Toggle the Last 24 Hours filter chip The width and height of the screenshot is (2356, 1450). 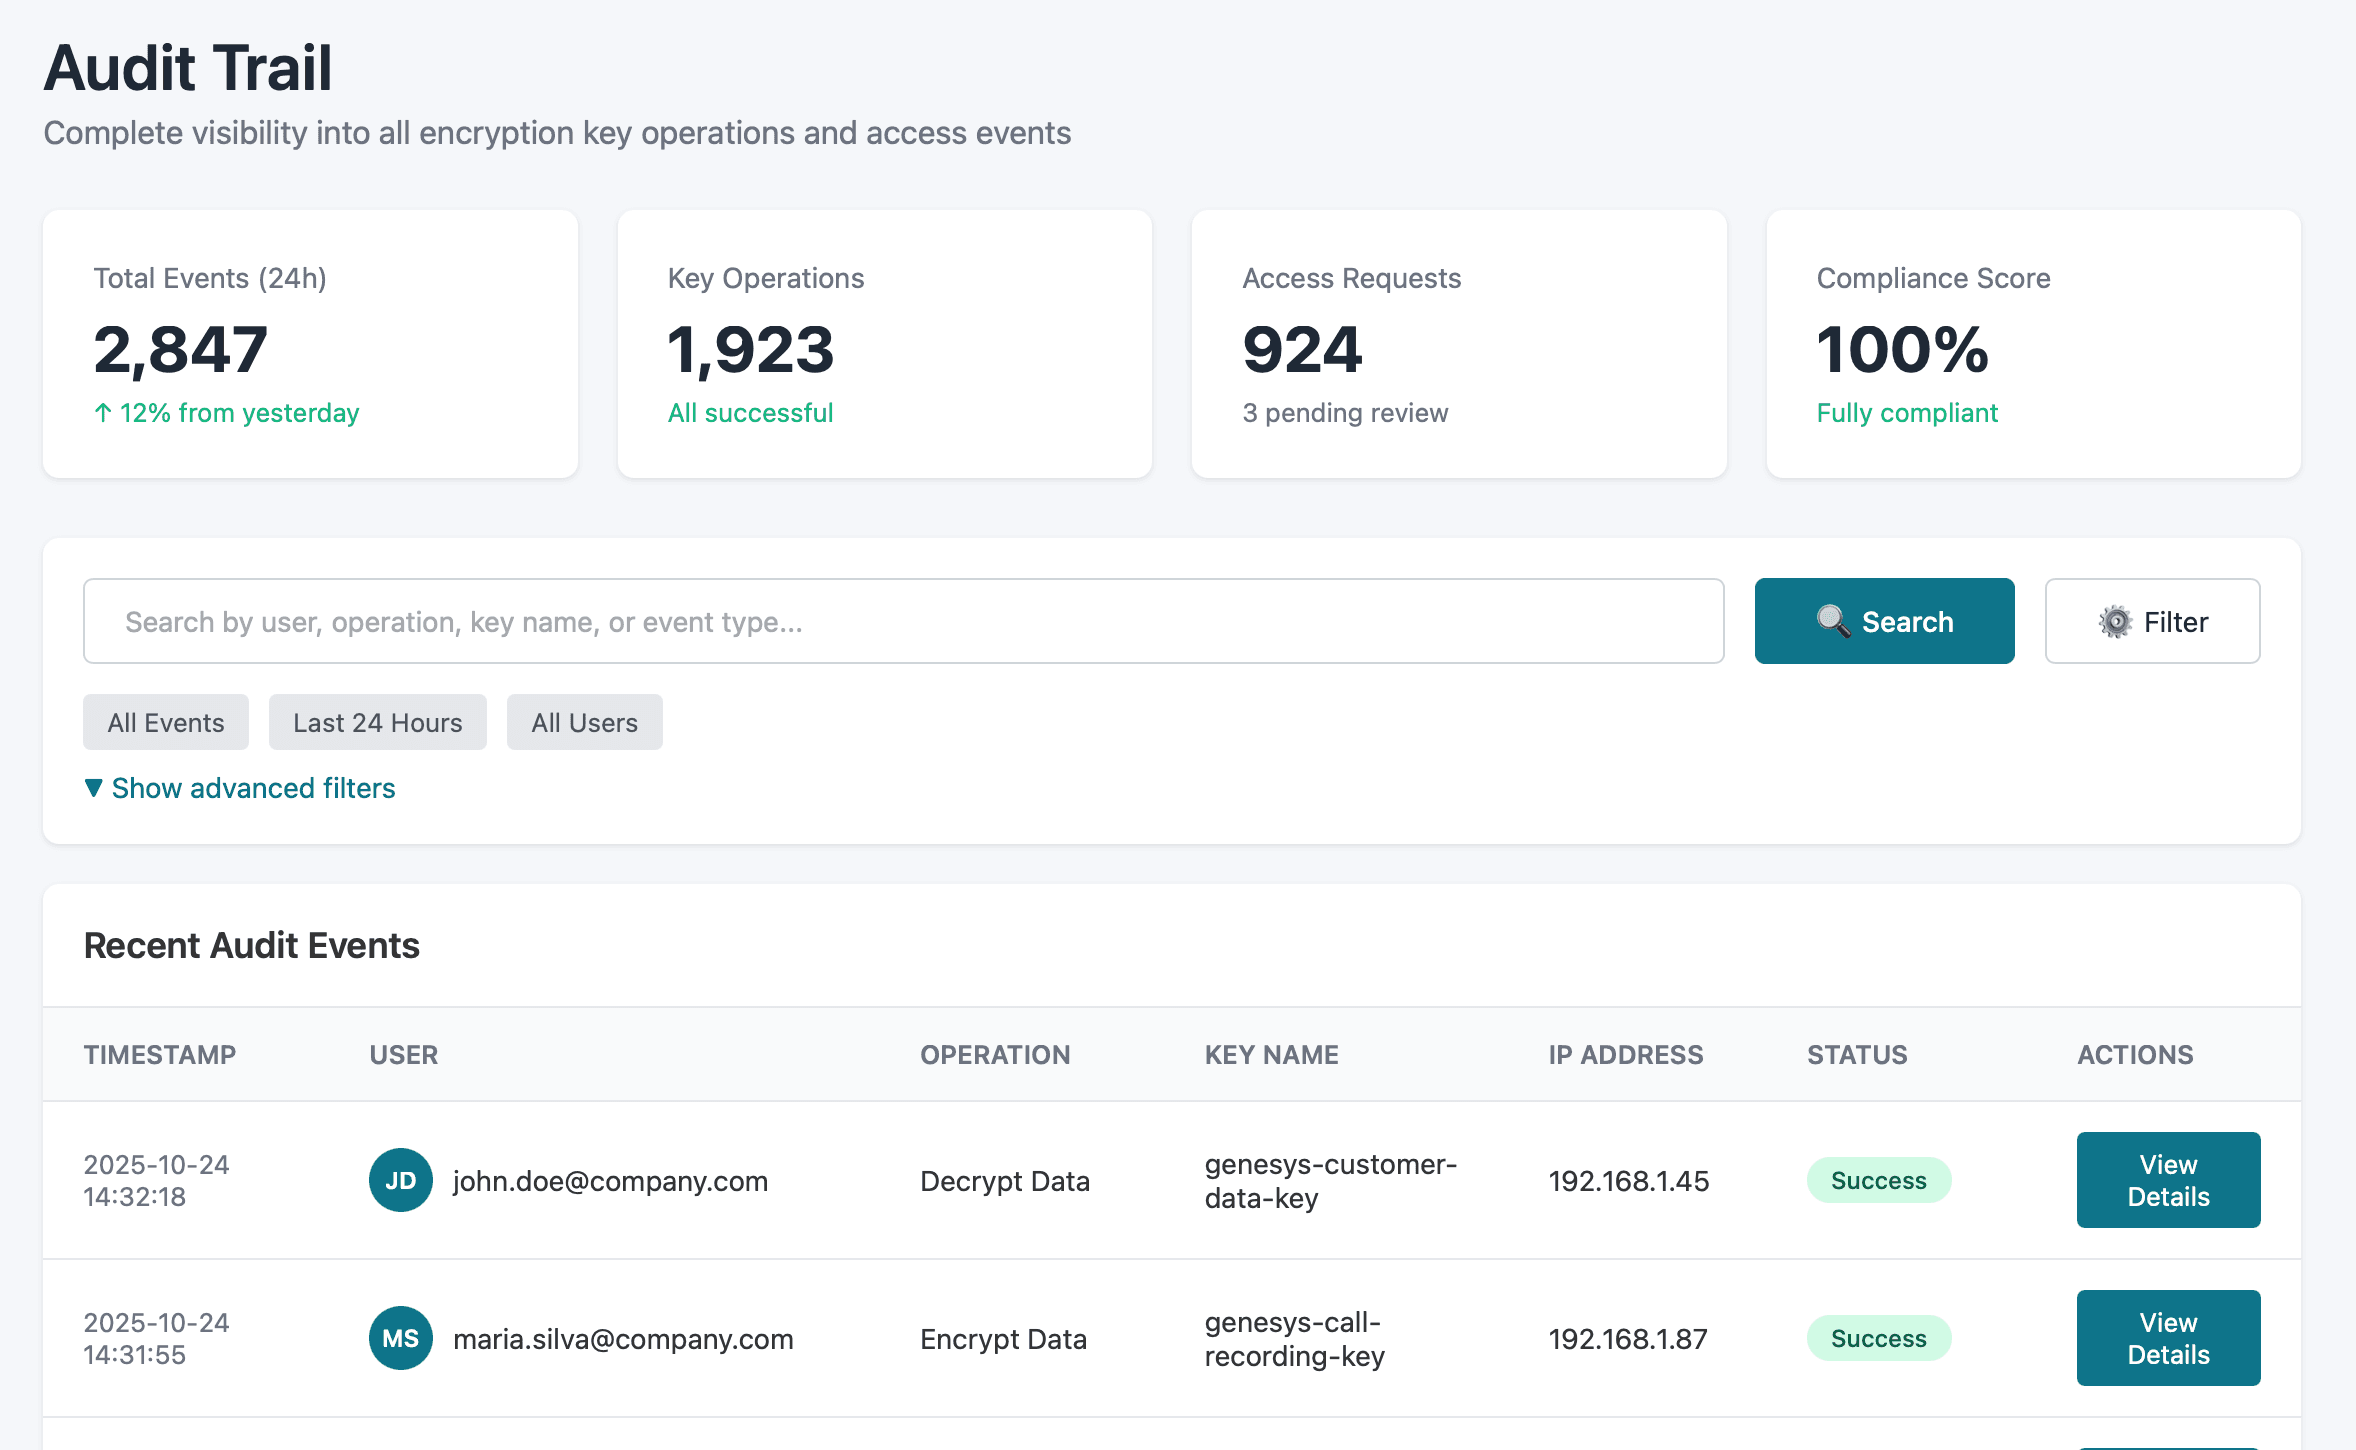click(x=377, y=722)
